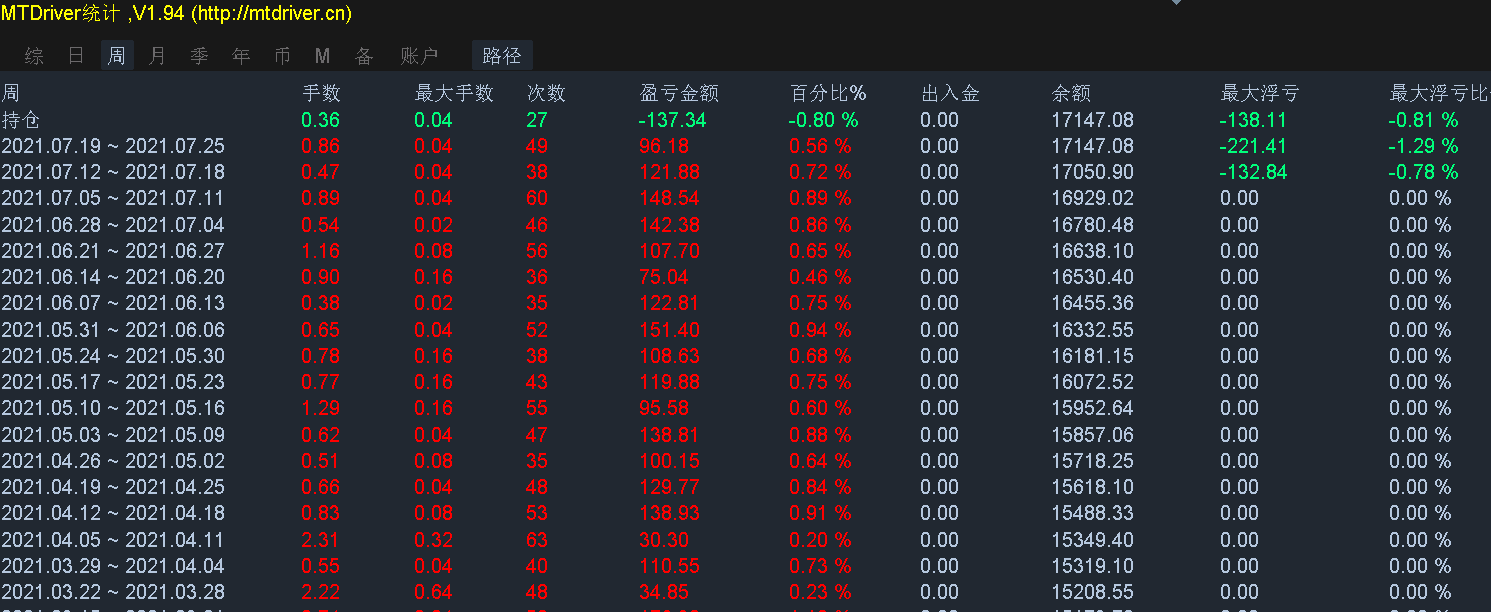
Task: Click the percentage cell 0.20 %
Action: tap(821, 540)
